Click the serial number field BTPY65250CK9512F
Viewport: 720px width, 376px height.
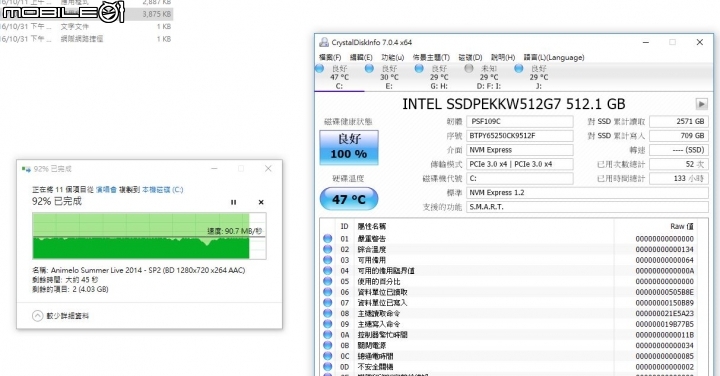[520, 136]
